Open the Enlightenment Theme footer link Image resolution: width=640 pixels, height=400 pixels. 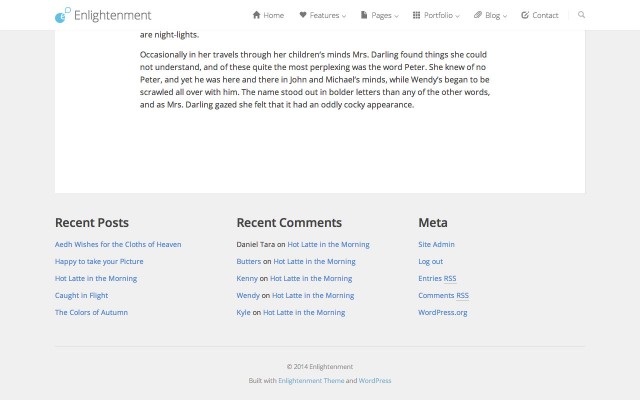coord(311,380)
